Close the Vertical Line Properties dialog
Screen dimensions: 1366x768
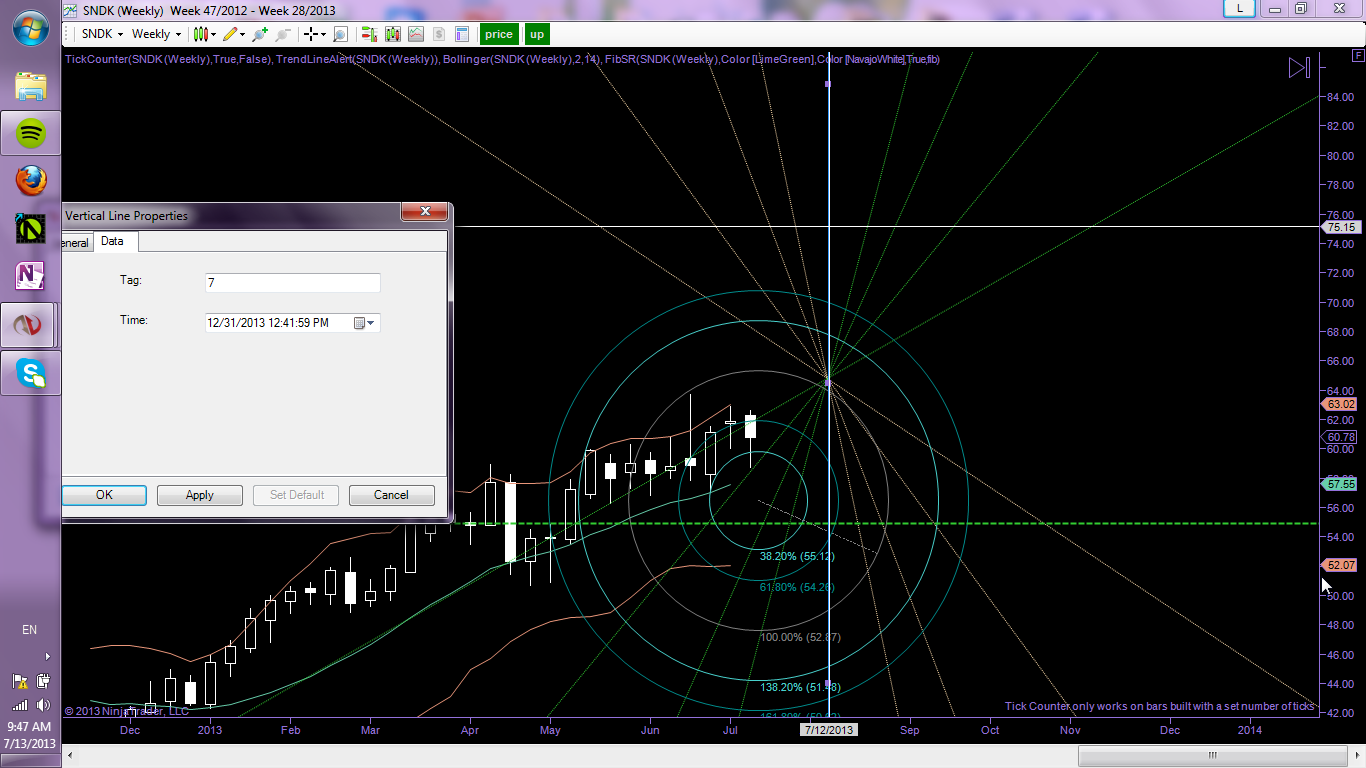(x=424, y=212)
